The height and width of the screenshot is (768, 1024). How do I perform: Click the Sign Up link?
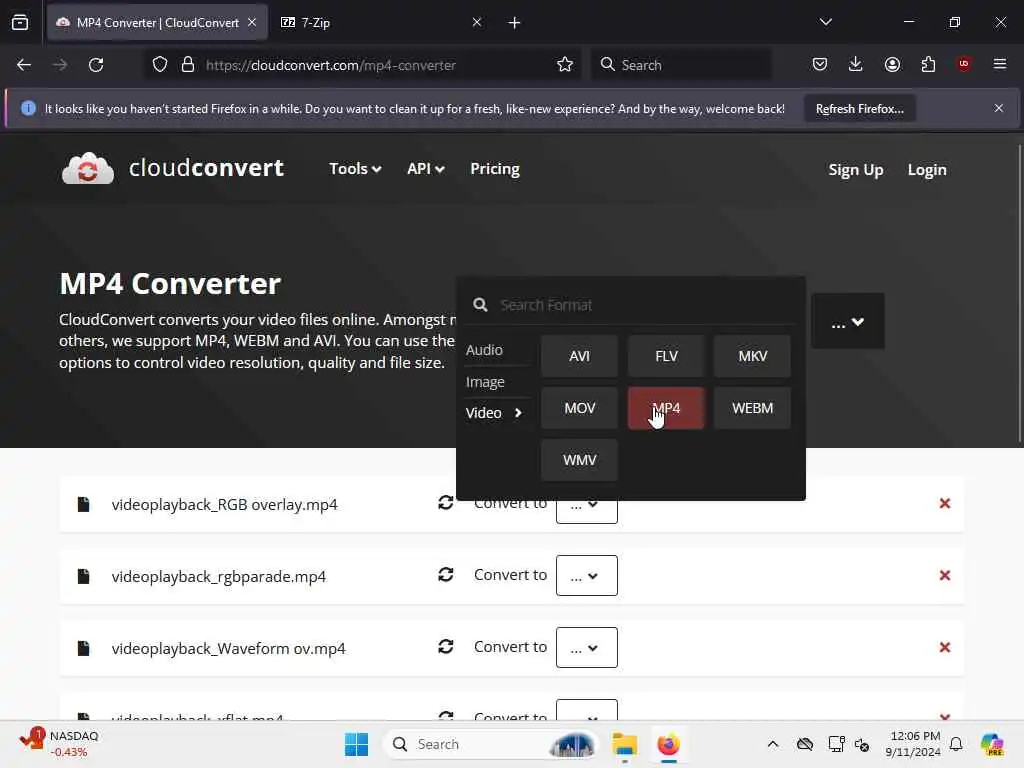(856, 170)
